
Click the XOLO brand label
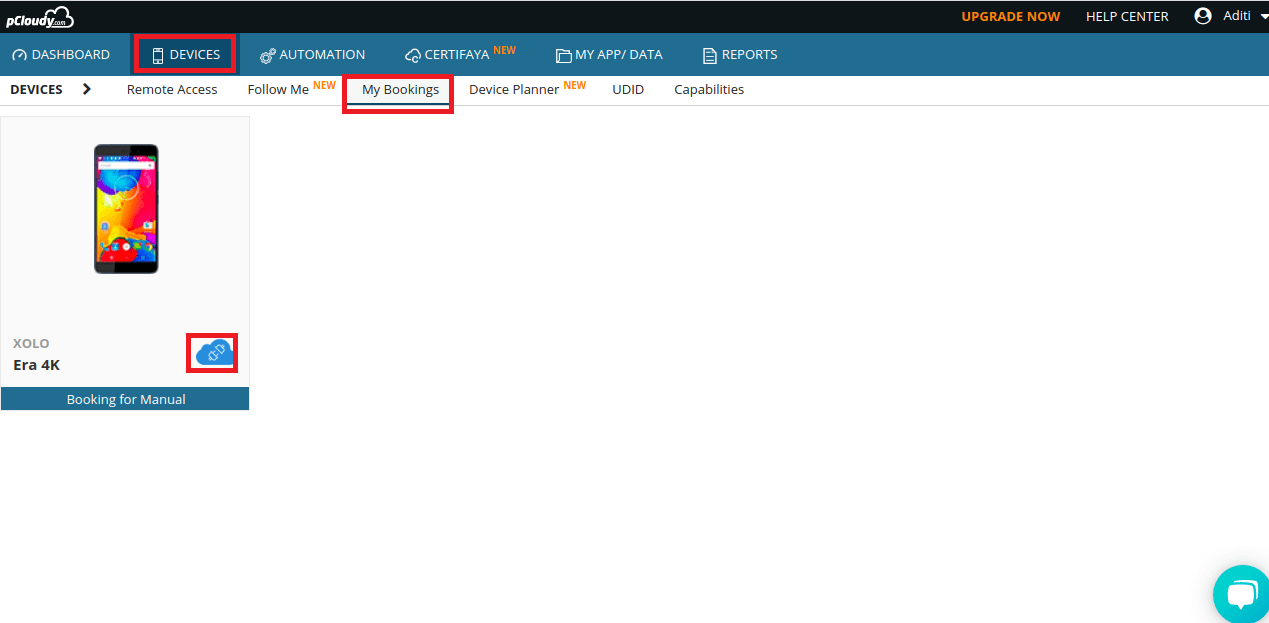(x=31, y=343)
